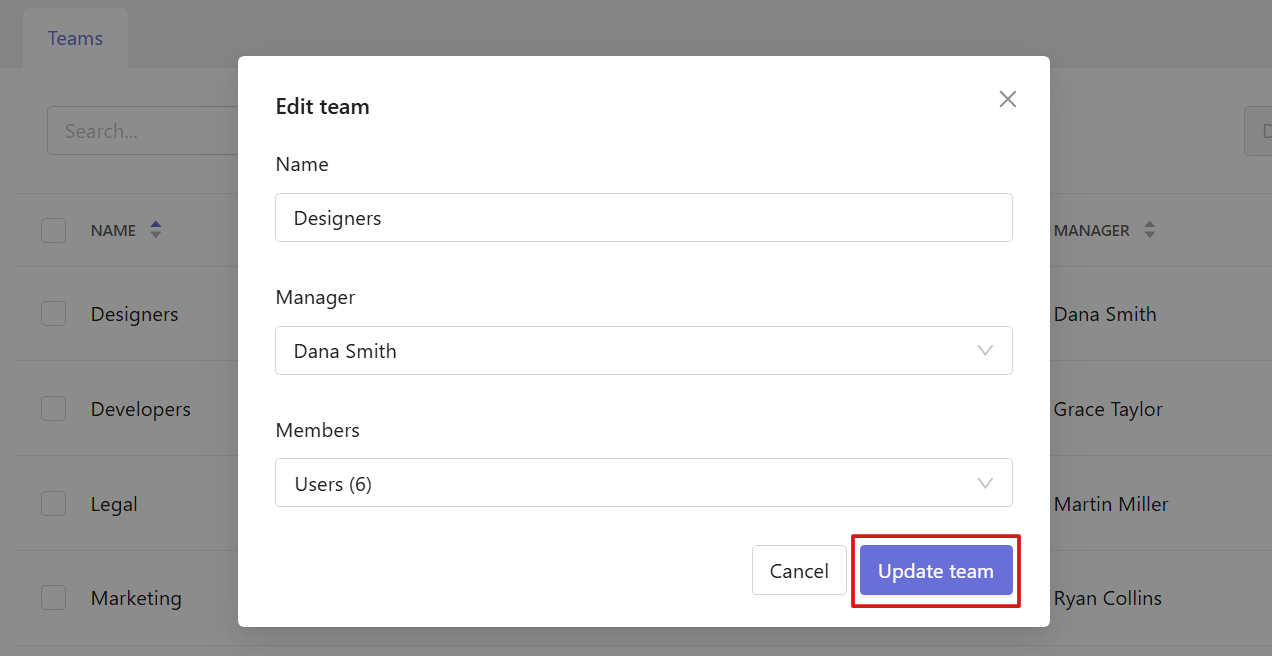Click the Update team button
Viewport: 1272px width, 656px height.
click(x=936, y=571)
